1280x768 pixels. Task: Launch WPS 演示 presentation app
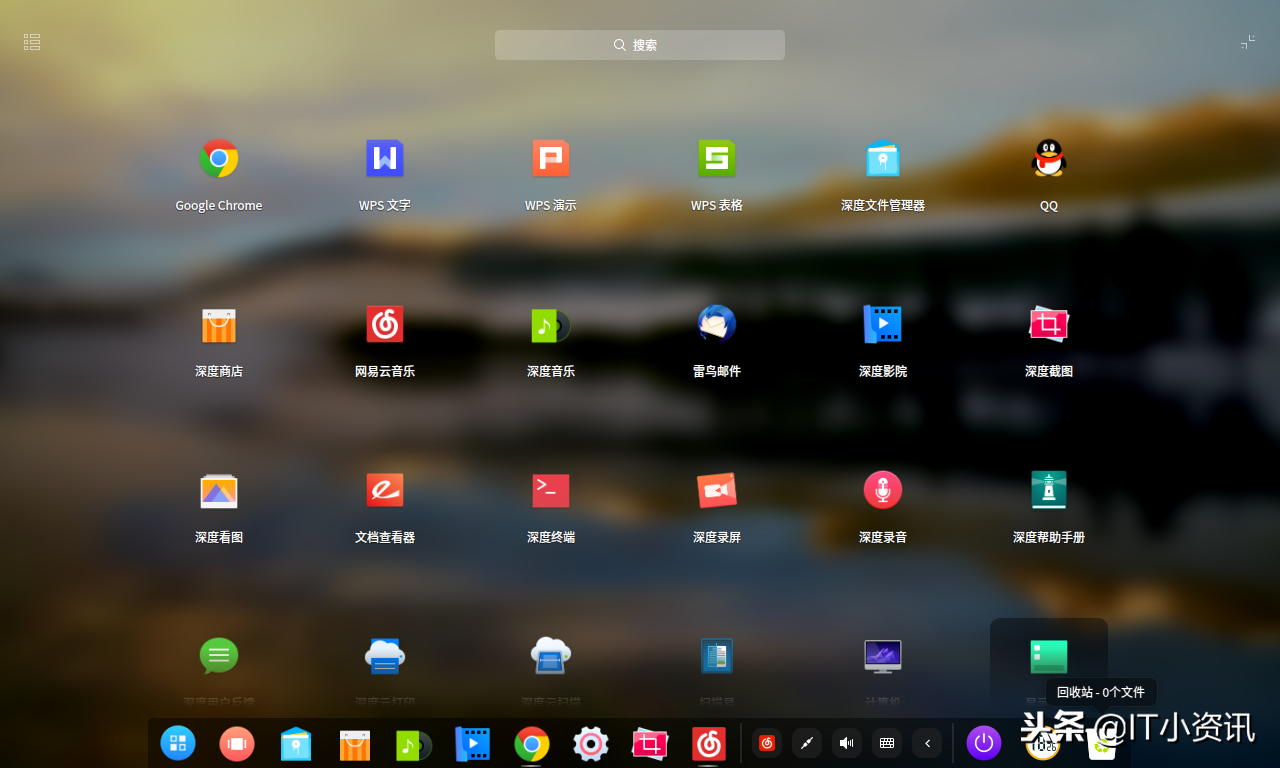tap(551, 159)
